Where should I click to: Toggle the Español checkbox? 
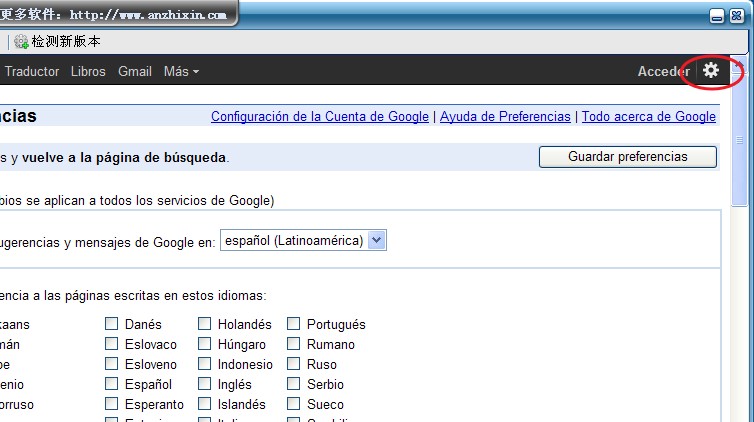click(112, 384)
